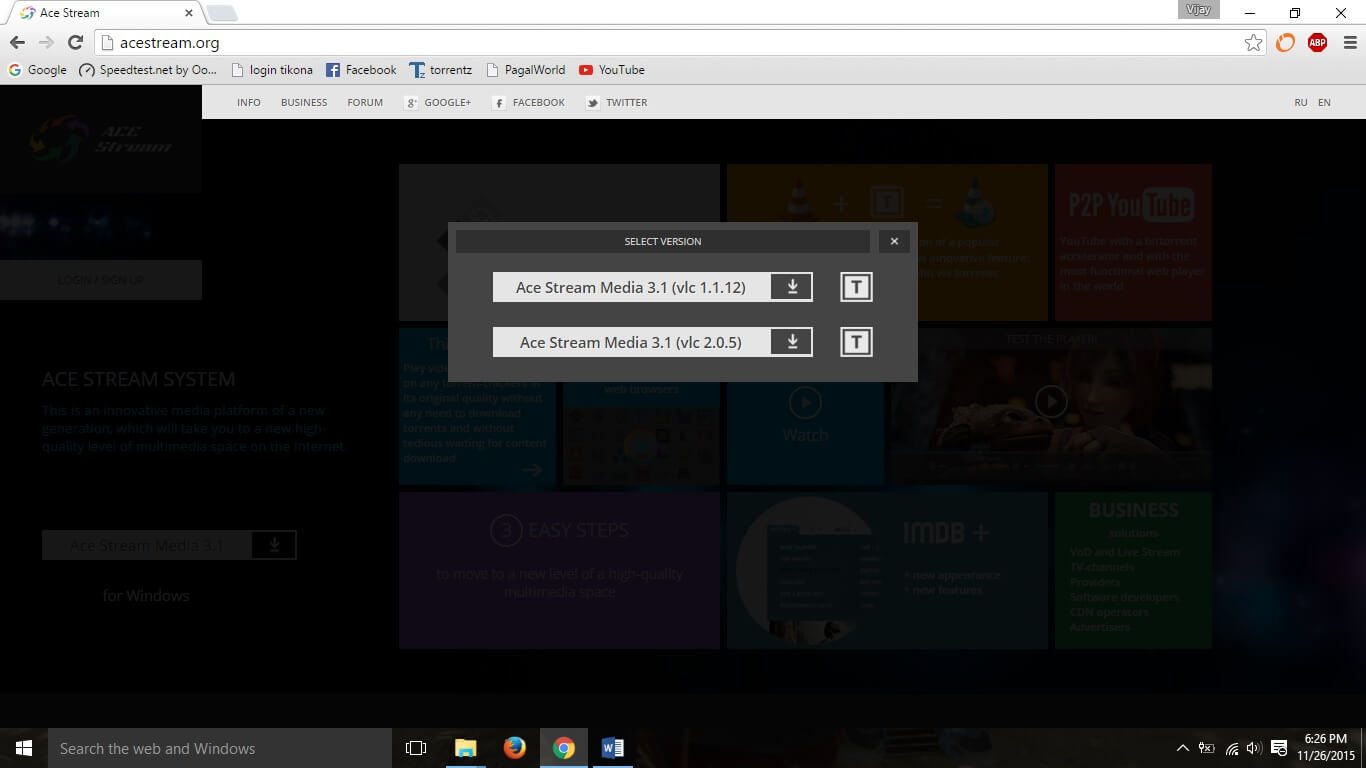The image size is (1366, 768).
Task: Open the YouTube bookmark
Action: coord(612,70)
